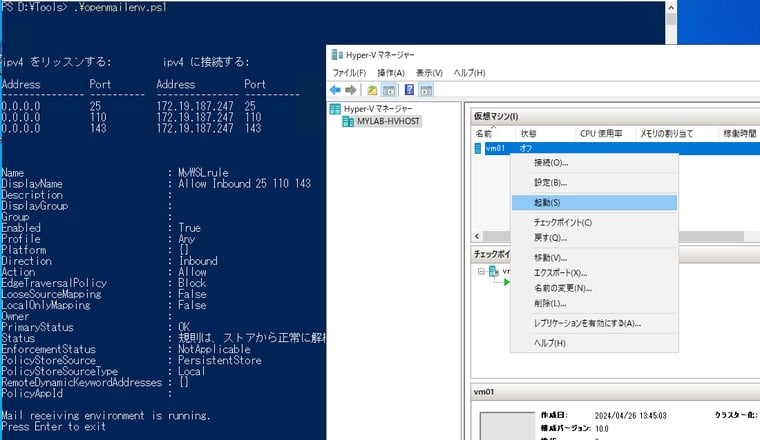This screenshot has height=440, width=760.
Task: Click the オフ state cell for vm01
Action: point(526,148)
